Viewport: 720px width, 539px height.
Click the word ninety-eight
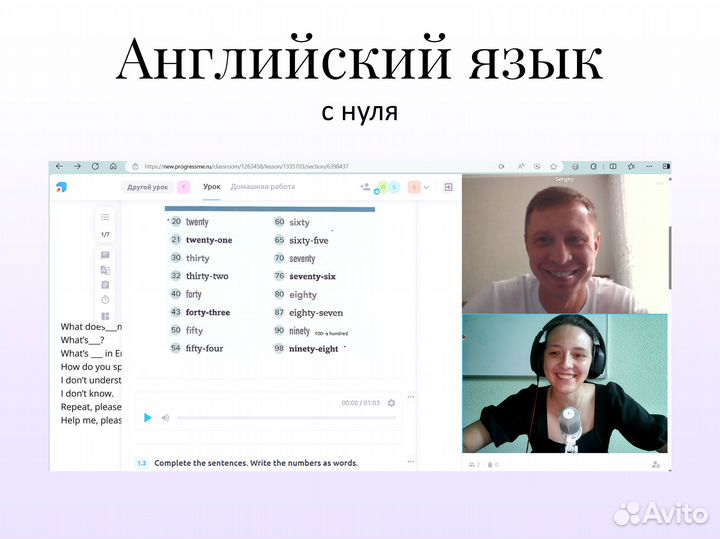coord(314,348)
